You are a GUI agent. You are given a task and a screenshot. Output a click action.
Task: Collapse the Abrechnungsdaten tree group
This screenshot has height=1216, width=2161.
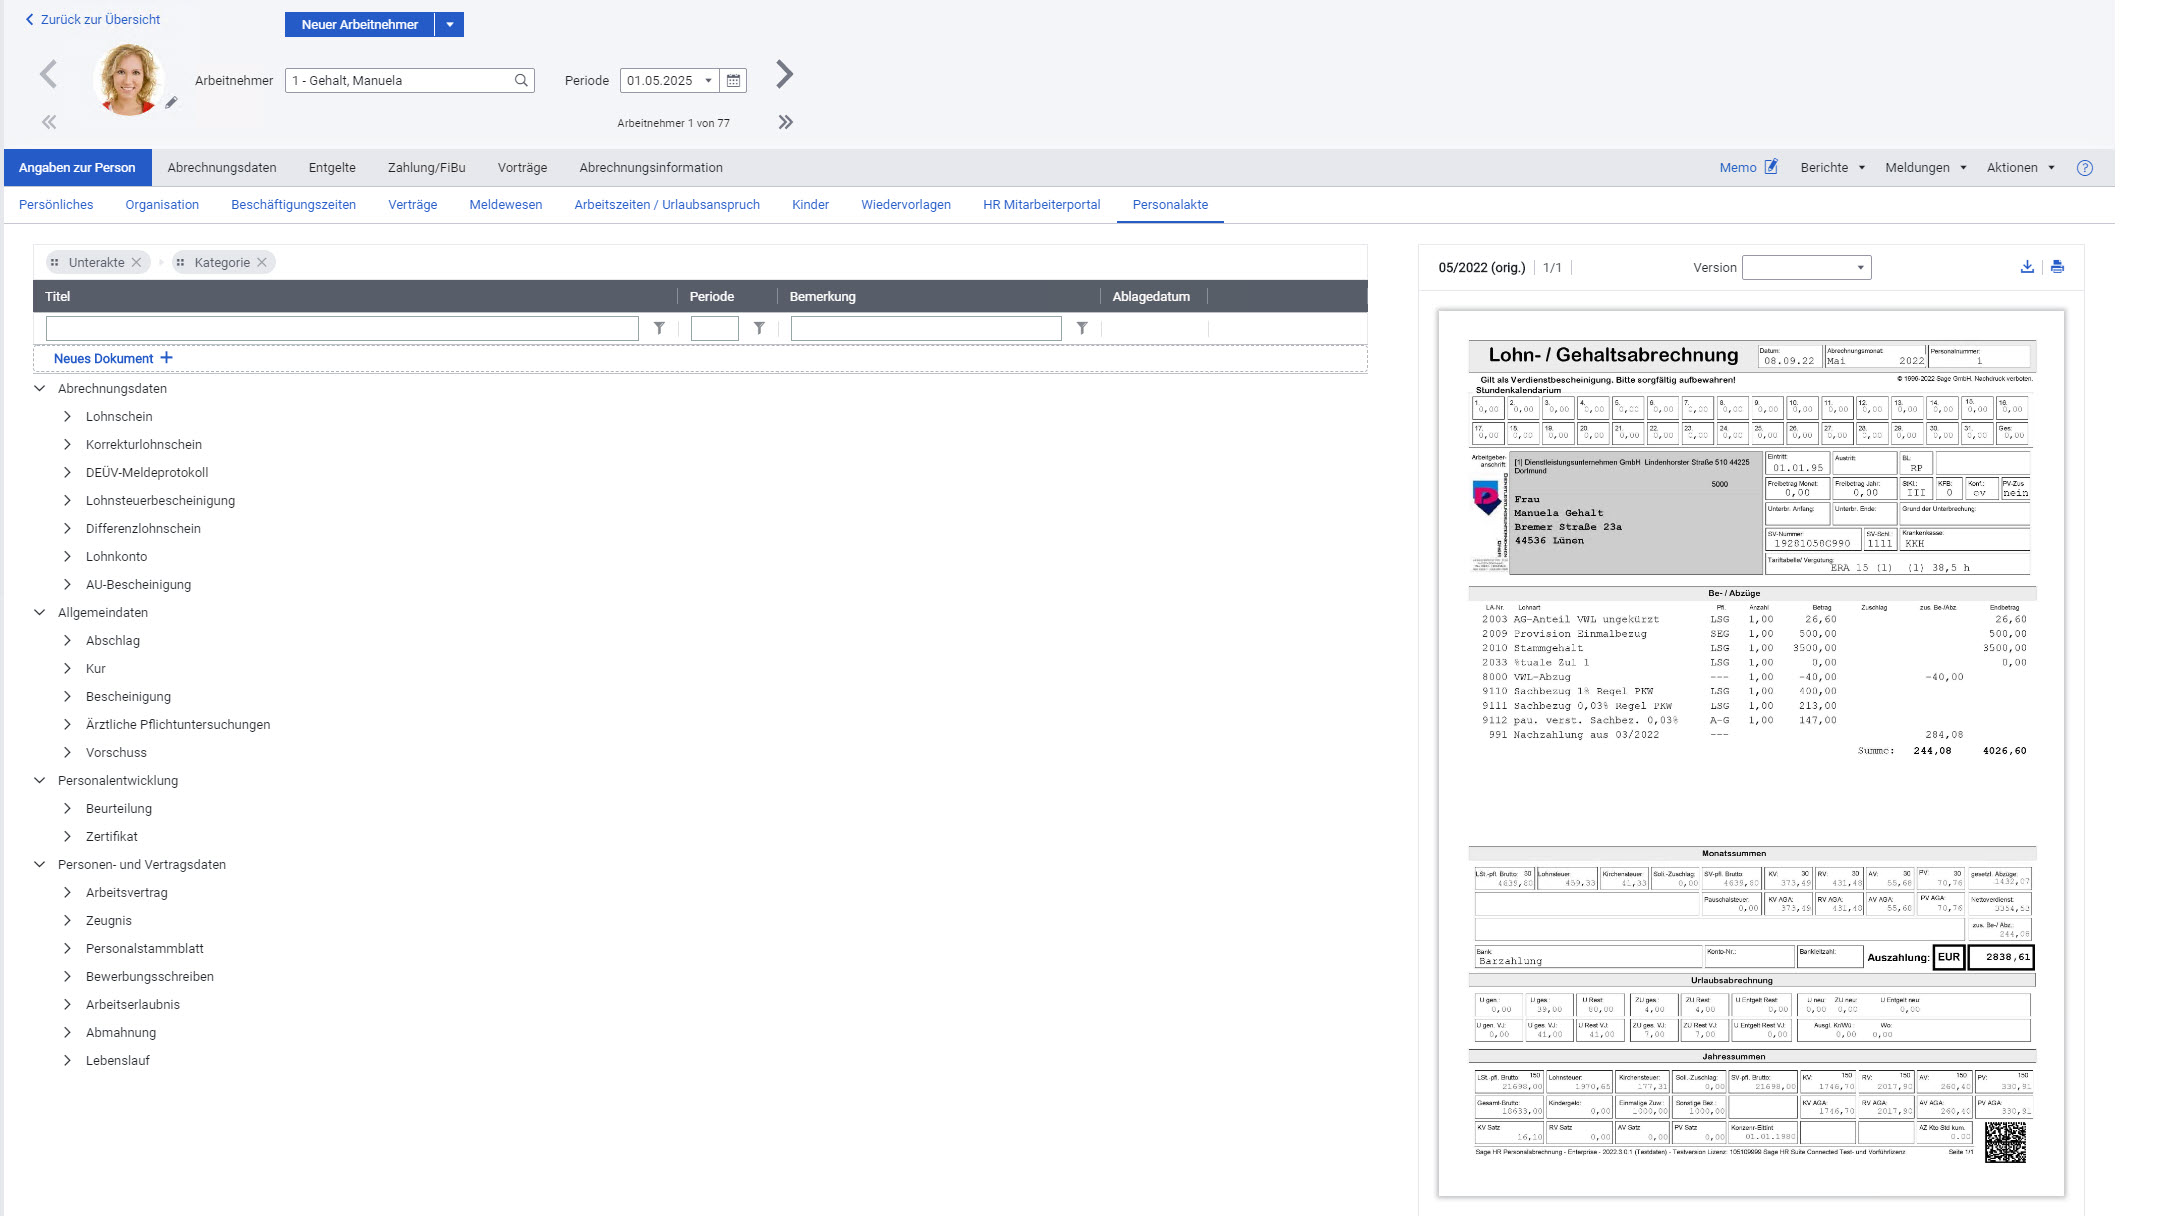(x=40, y=388)
